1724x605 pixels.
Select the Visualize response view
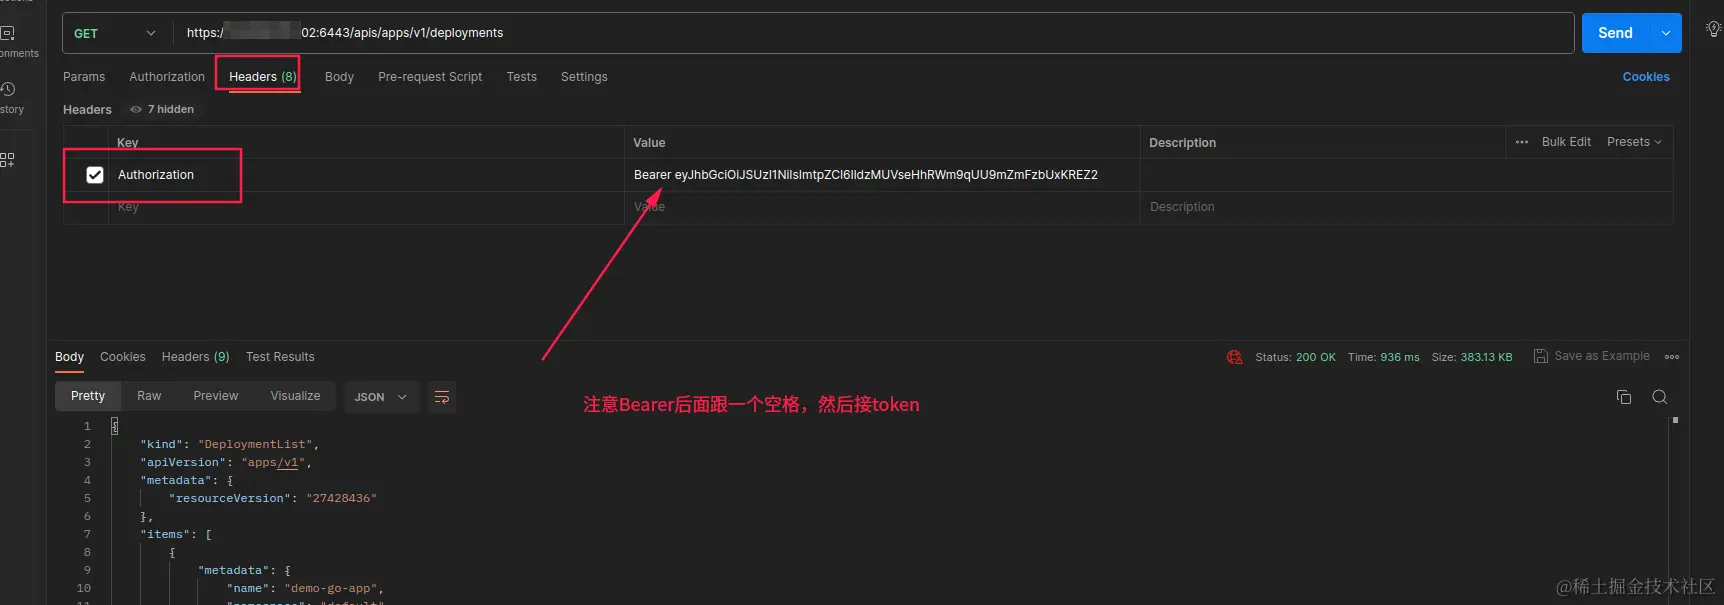(295, 396)
